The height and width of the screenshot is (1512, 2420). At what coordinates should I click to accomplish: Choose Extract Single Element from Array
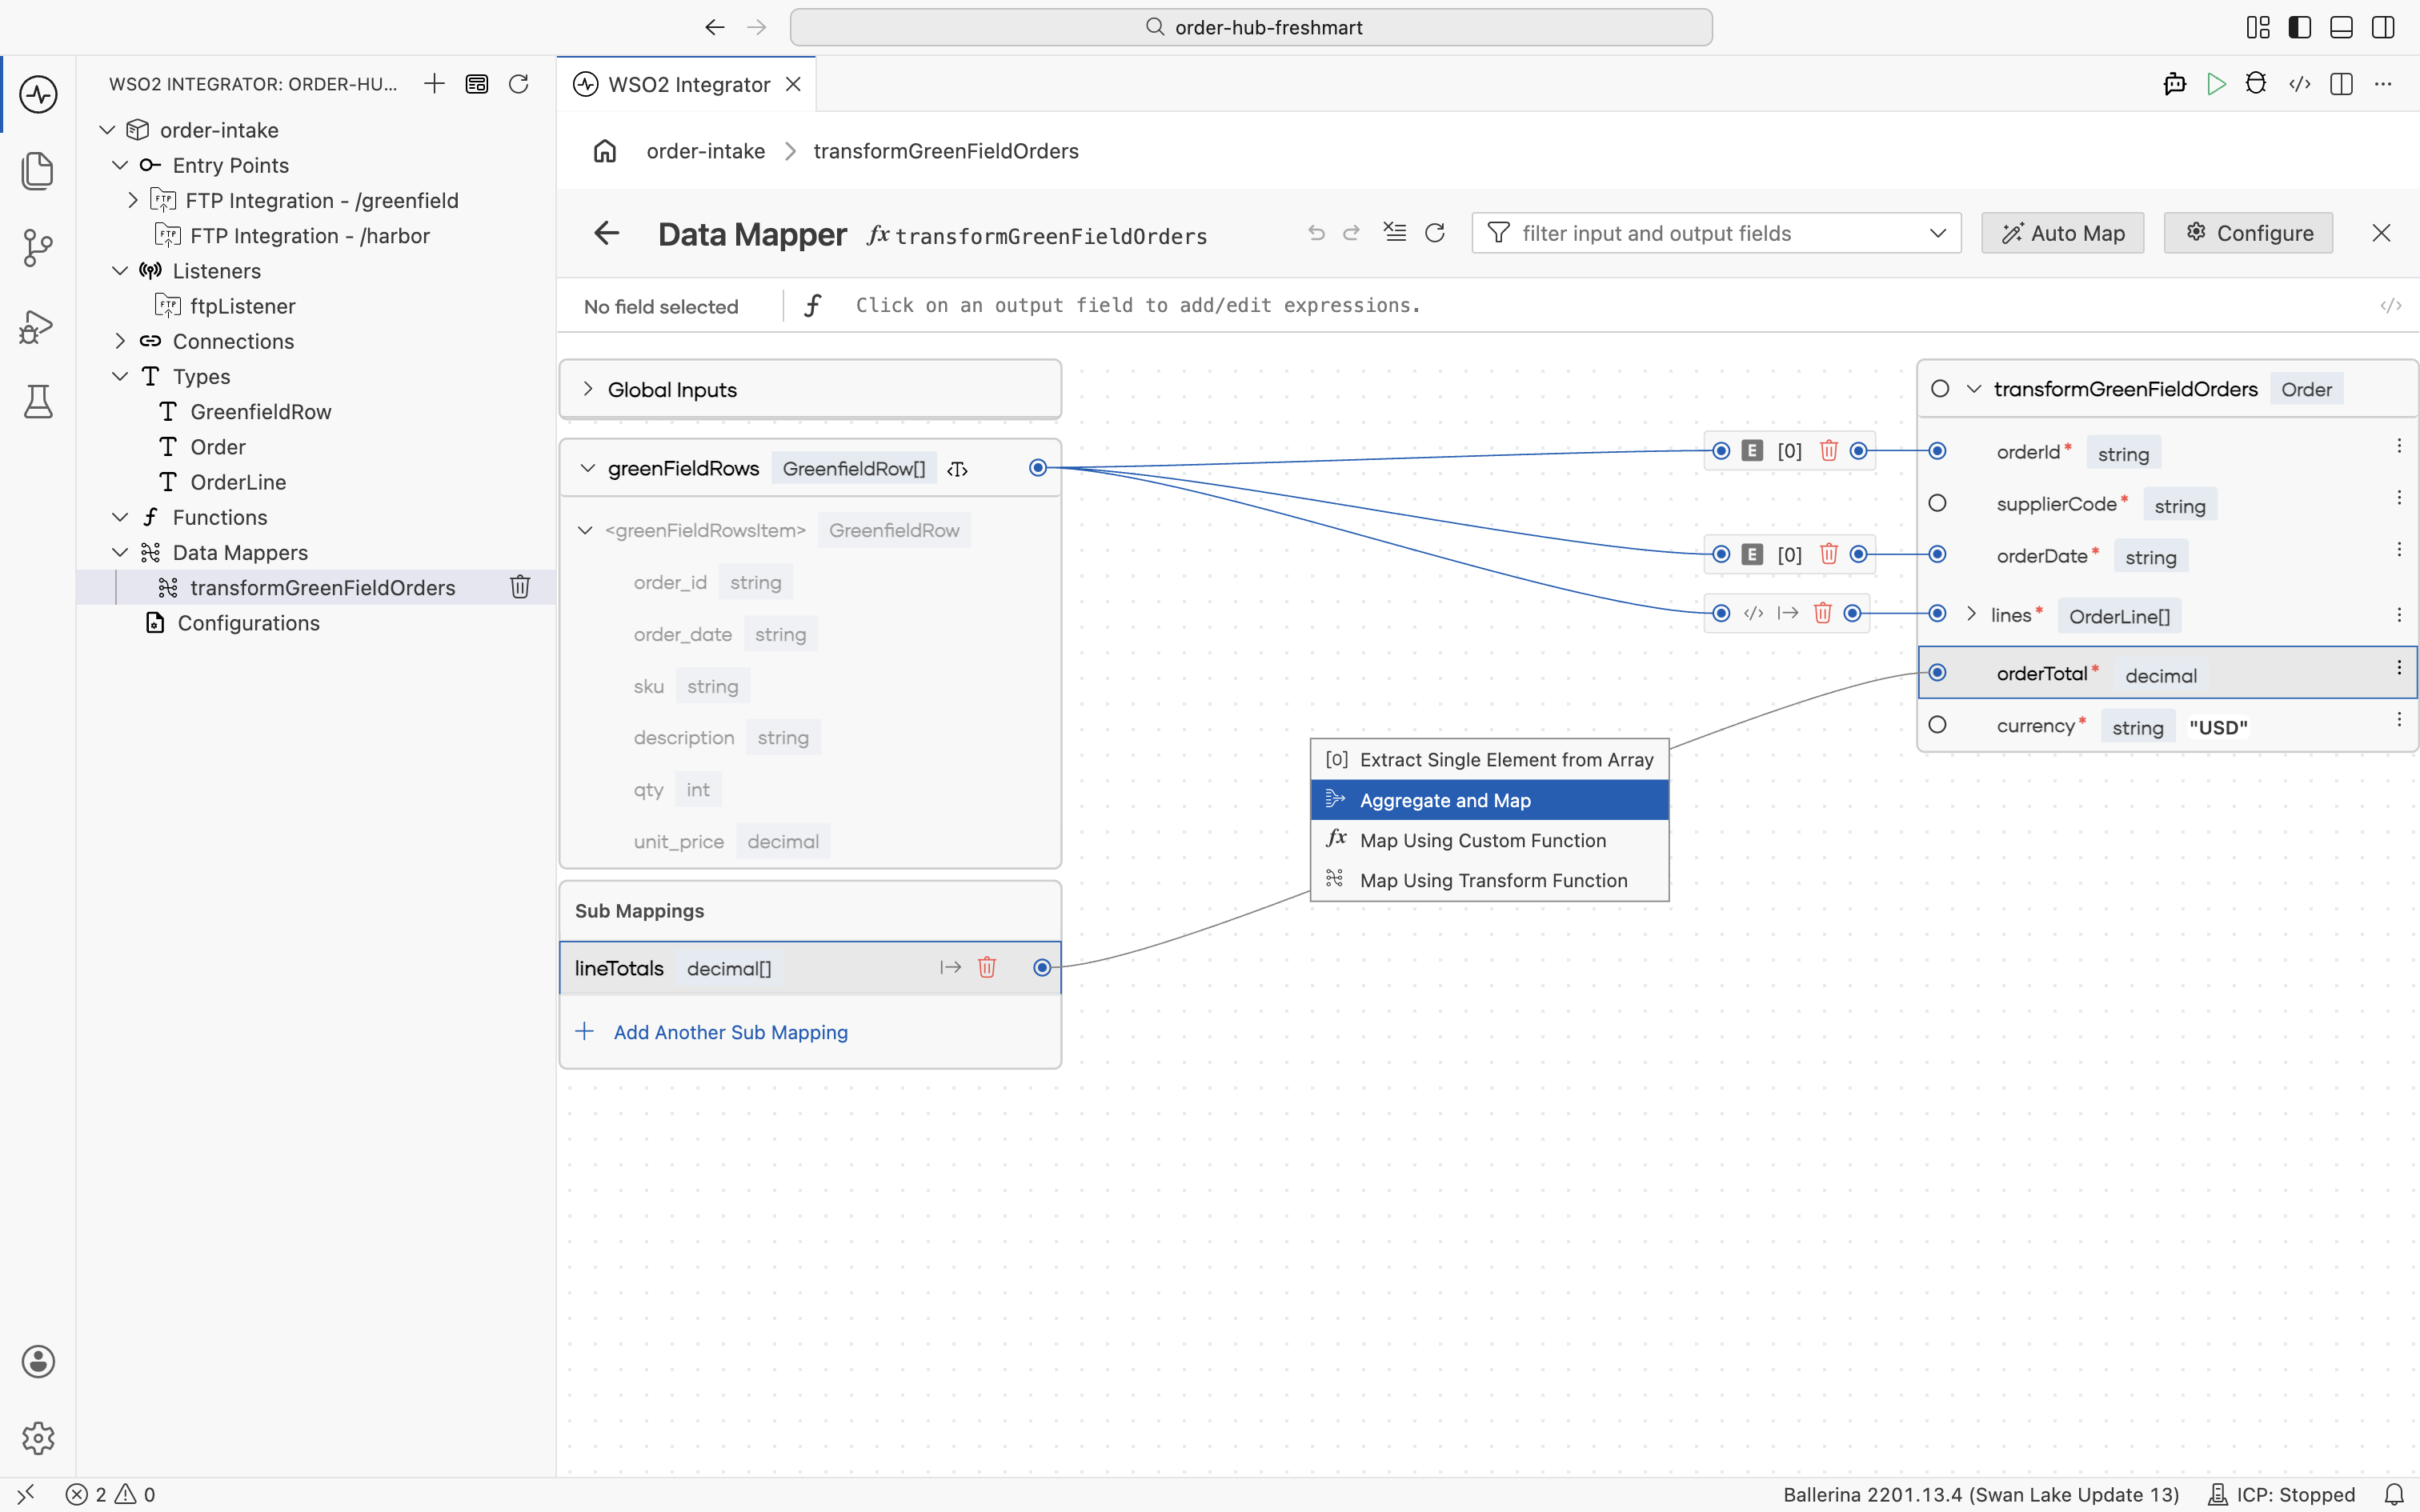coord(1489,760)
